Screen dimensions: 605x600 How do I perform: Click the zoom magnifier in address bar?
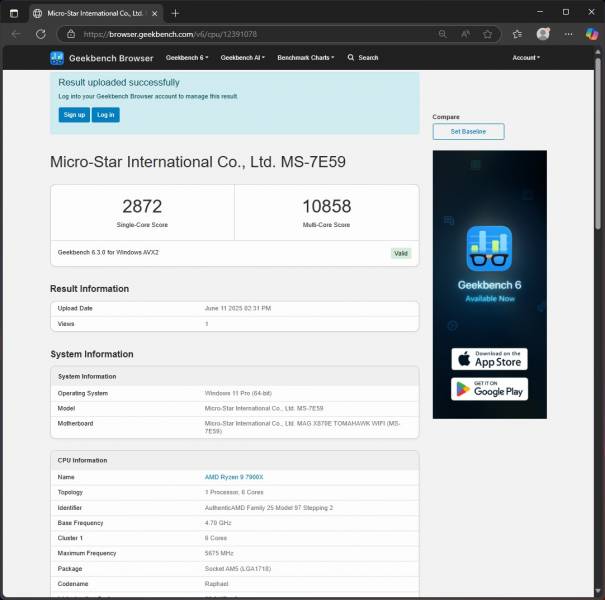(443, 34)
